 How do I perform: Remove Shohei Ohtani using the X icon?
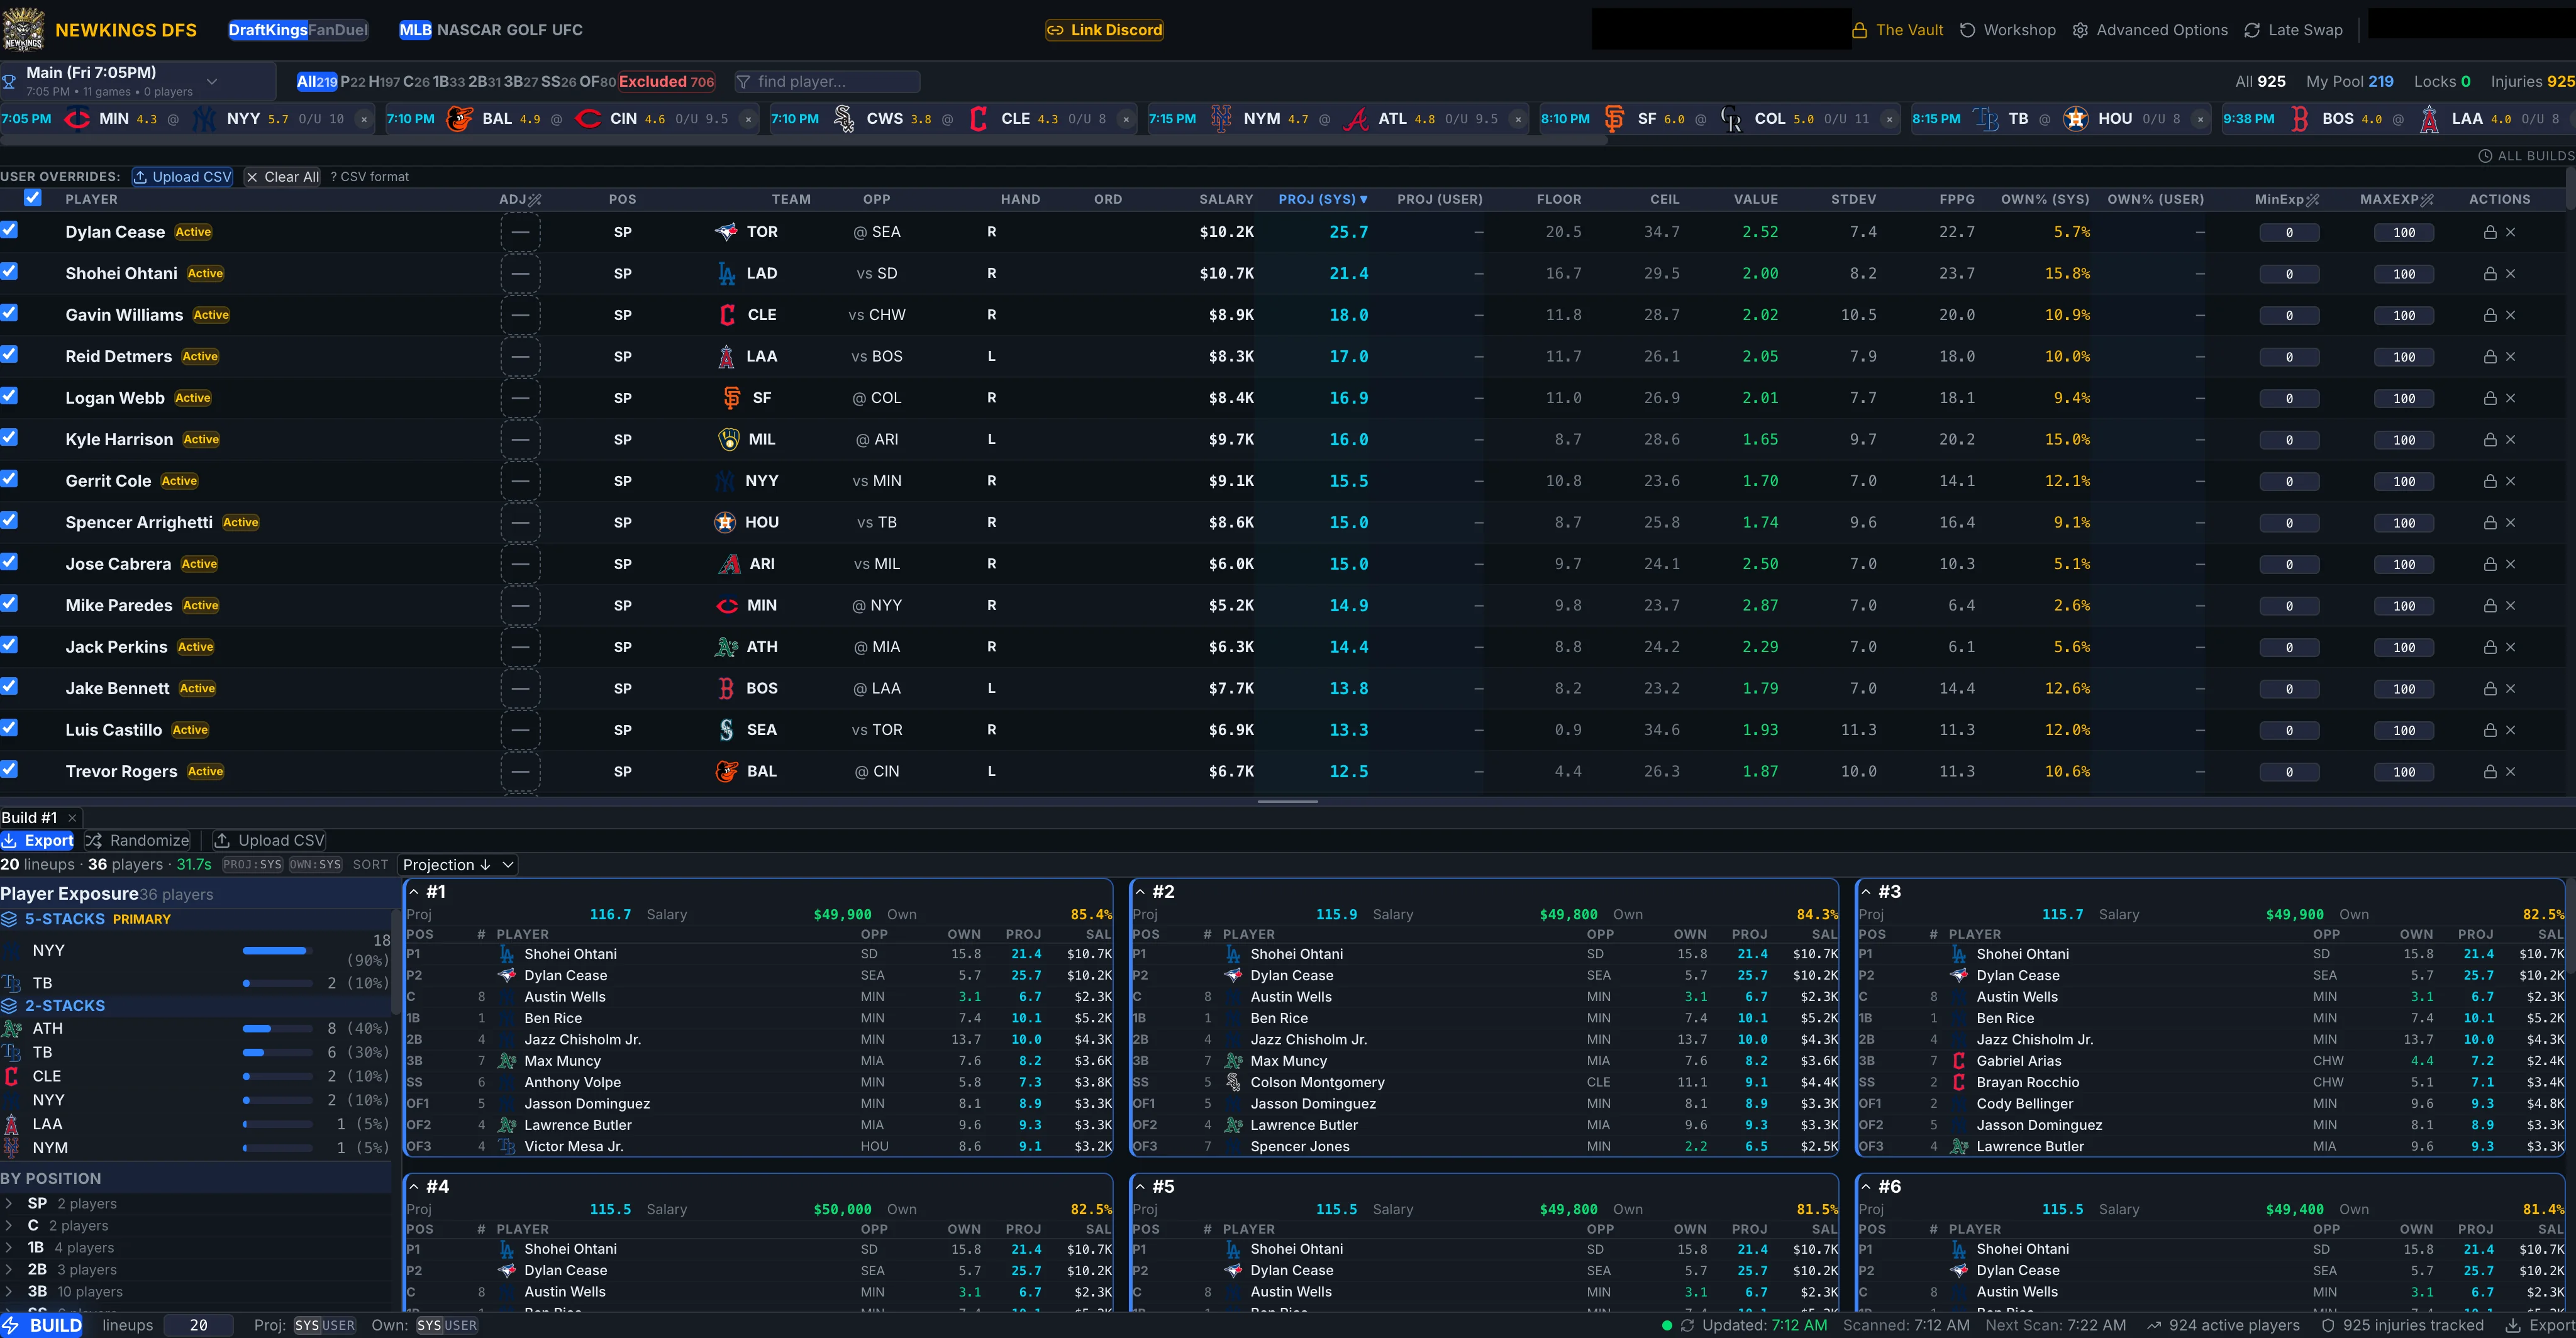[x=2510, y=274]
